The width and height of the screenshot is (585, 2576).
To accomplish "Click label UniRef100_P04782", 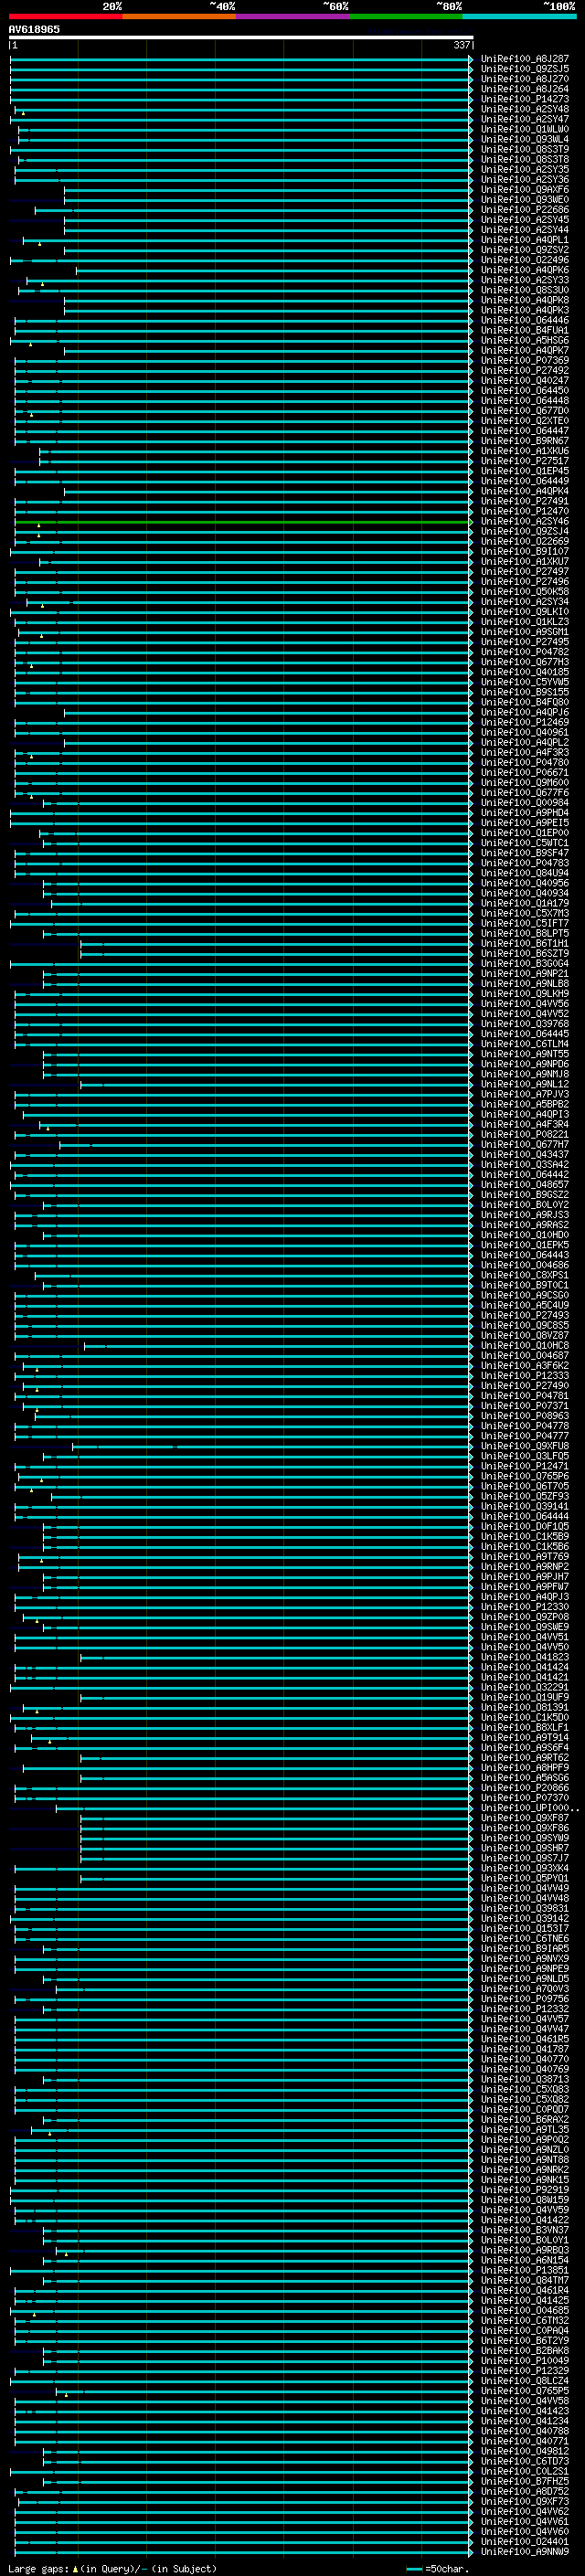I will (x=524, y=652).
